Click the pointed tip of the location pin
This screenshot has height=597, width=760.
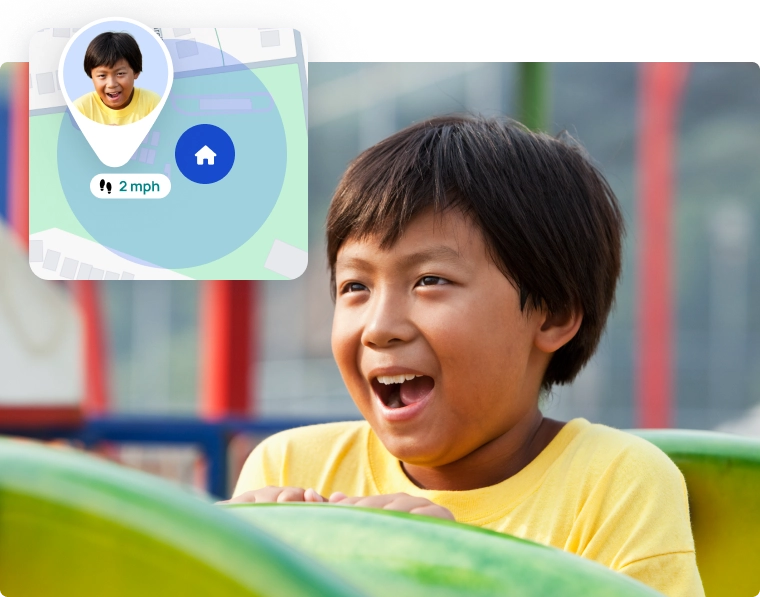115,160
